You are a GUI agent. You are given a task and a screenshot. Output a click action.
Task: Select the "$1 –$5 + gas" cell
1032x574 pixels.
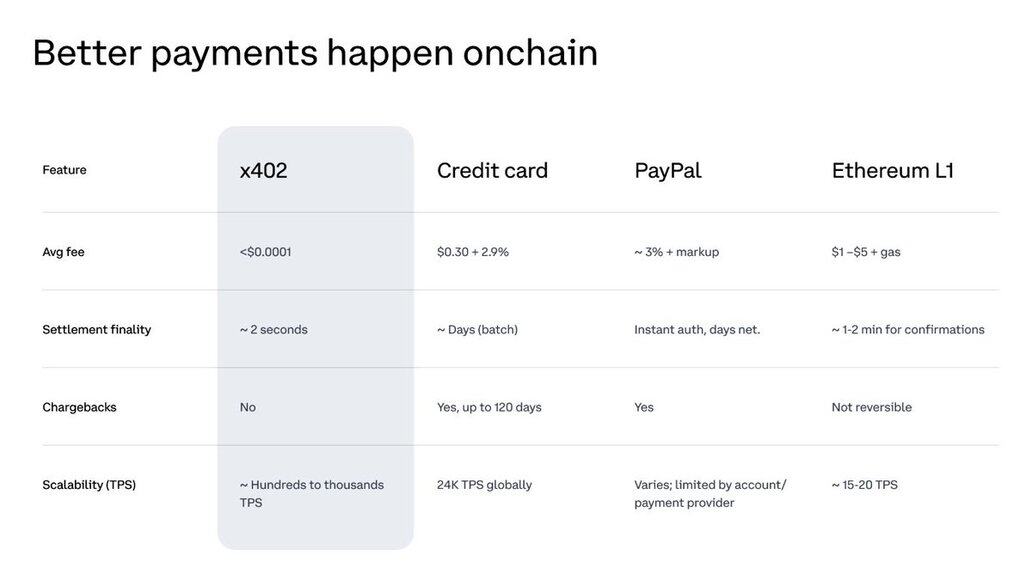coord(866,252)
